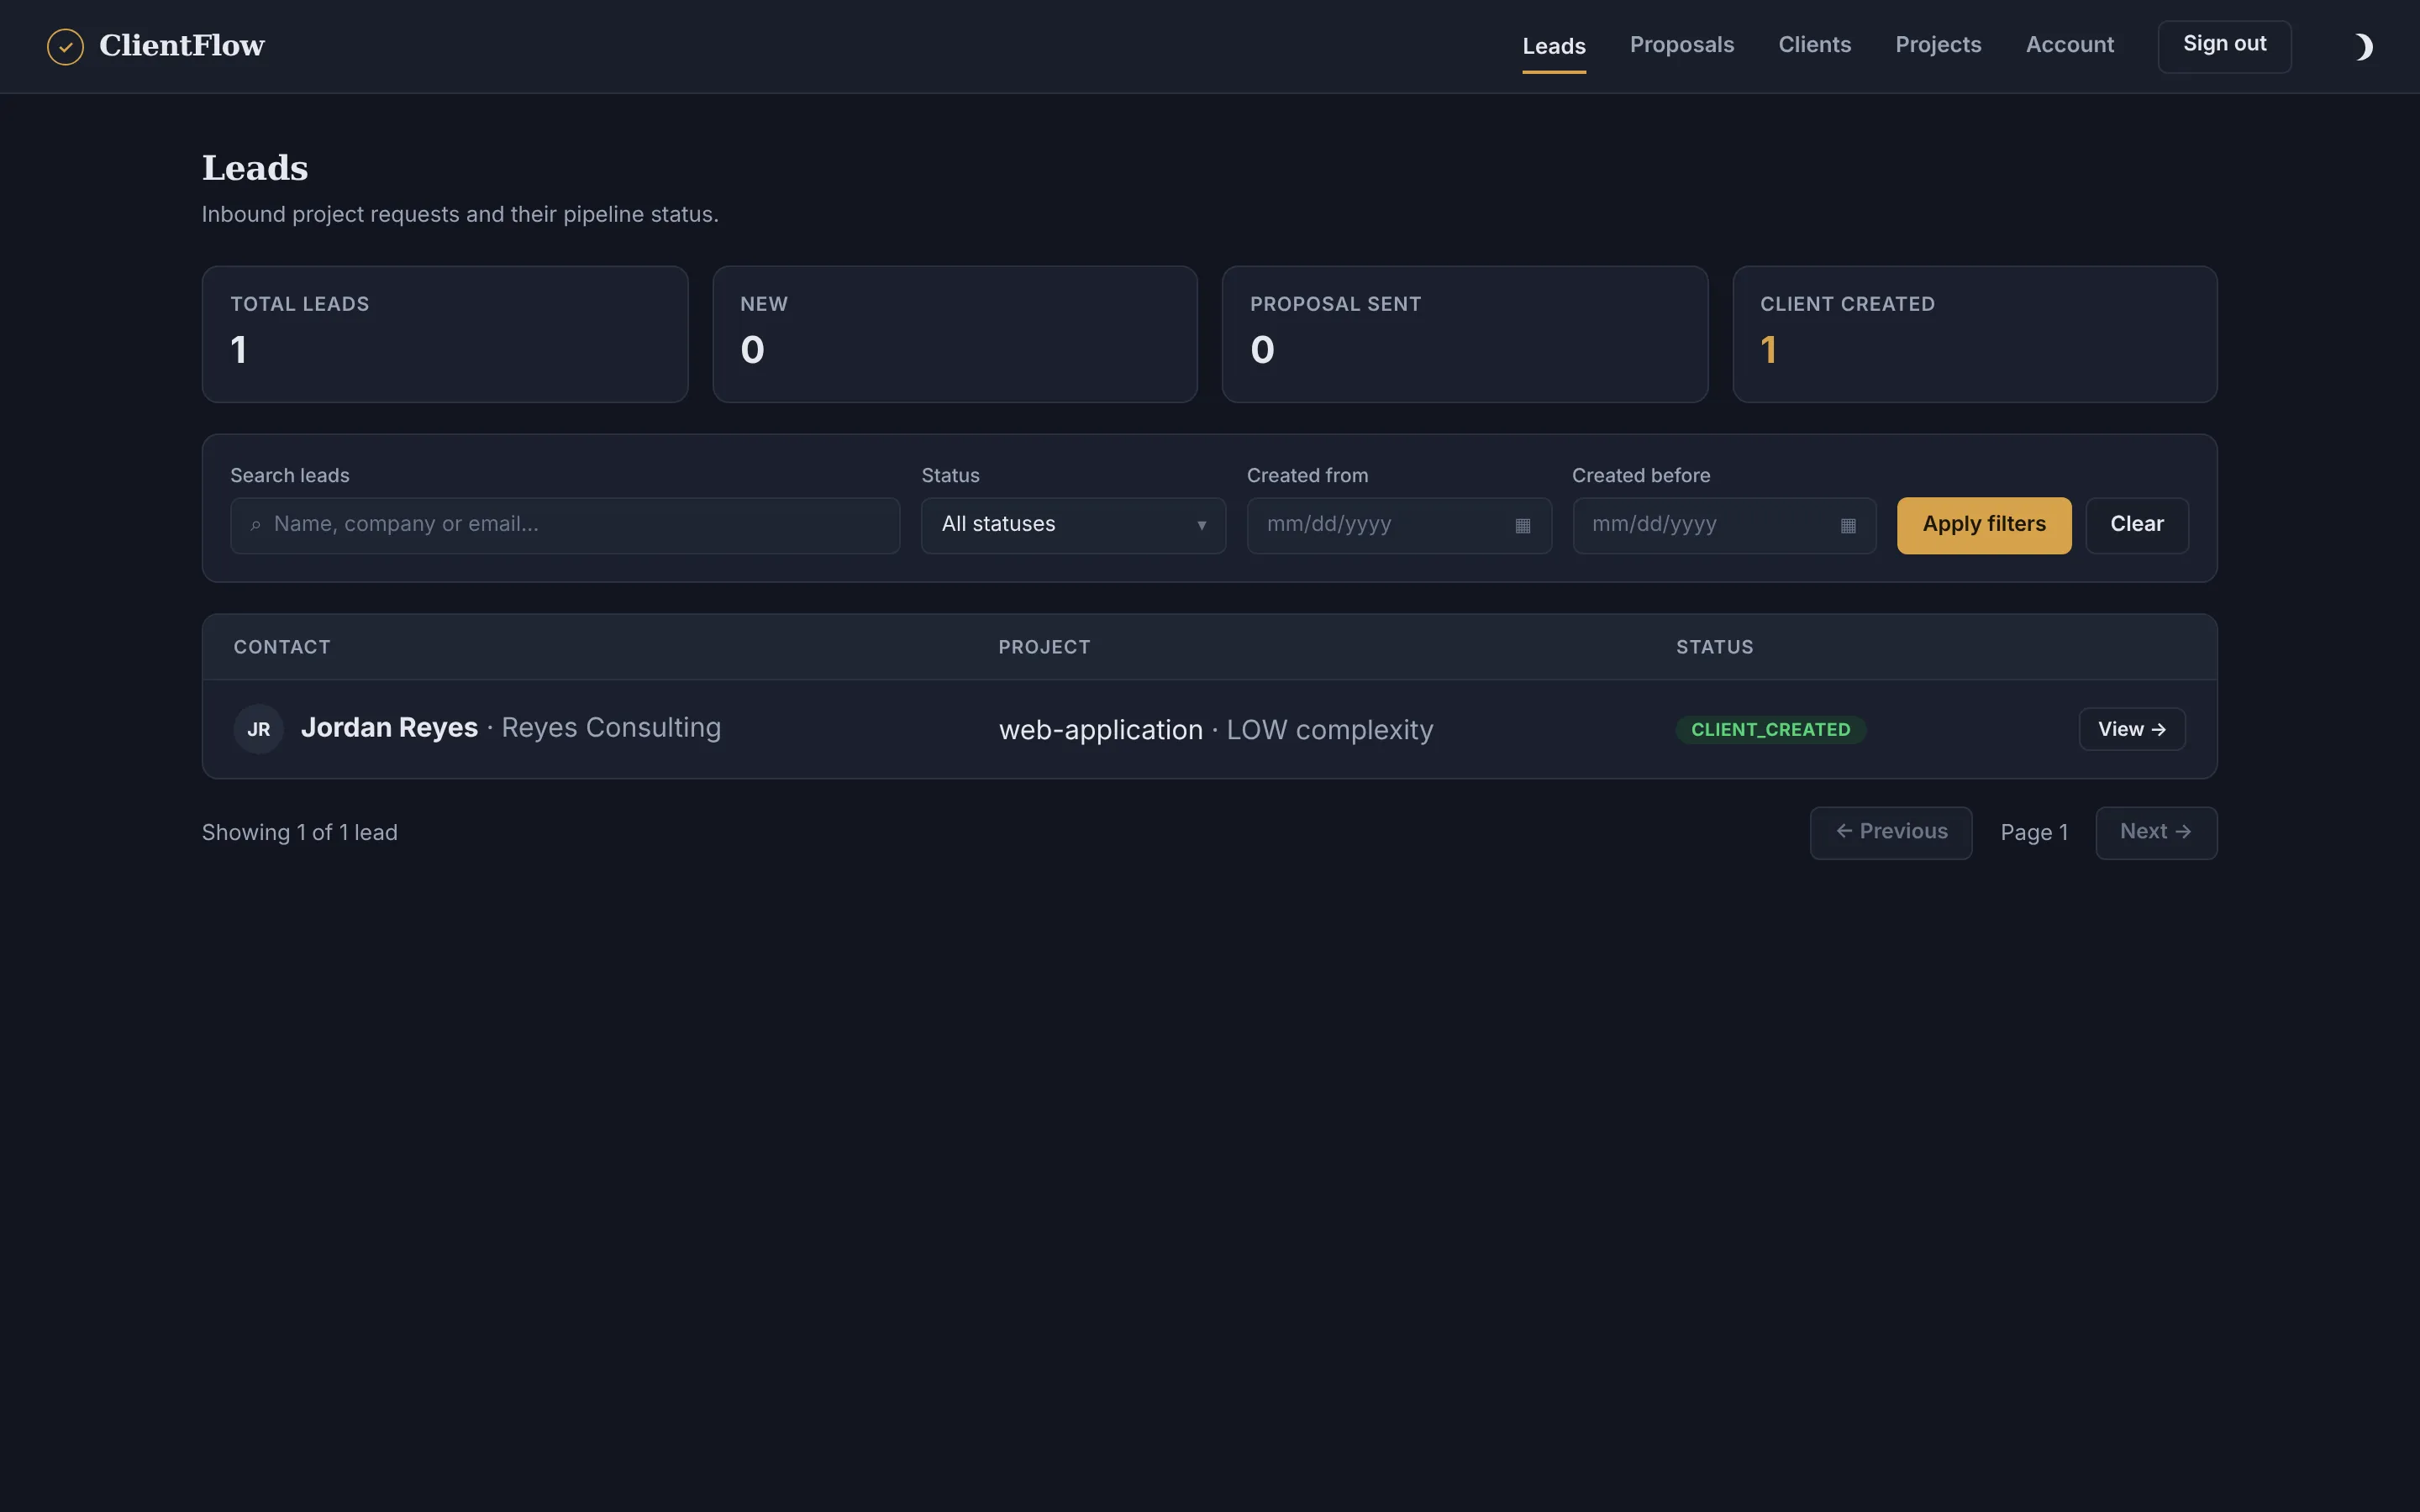The image size is (2420, 1512).
Task: Click the Next page button
Action: pyautogui.click(x=2155, y=833)
